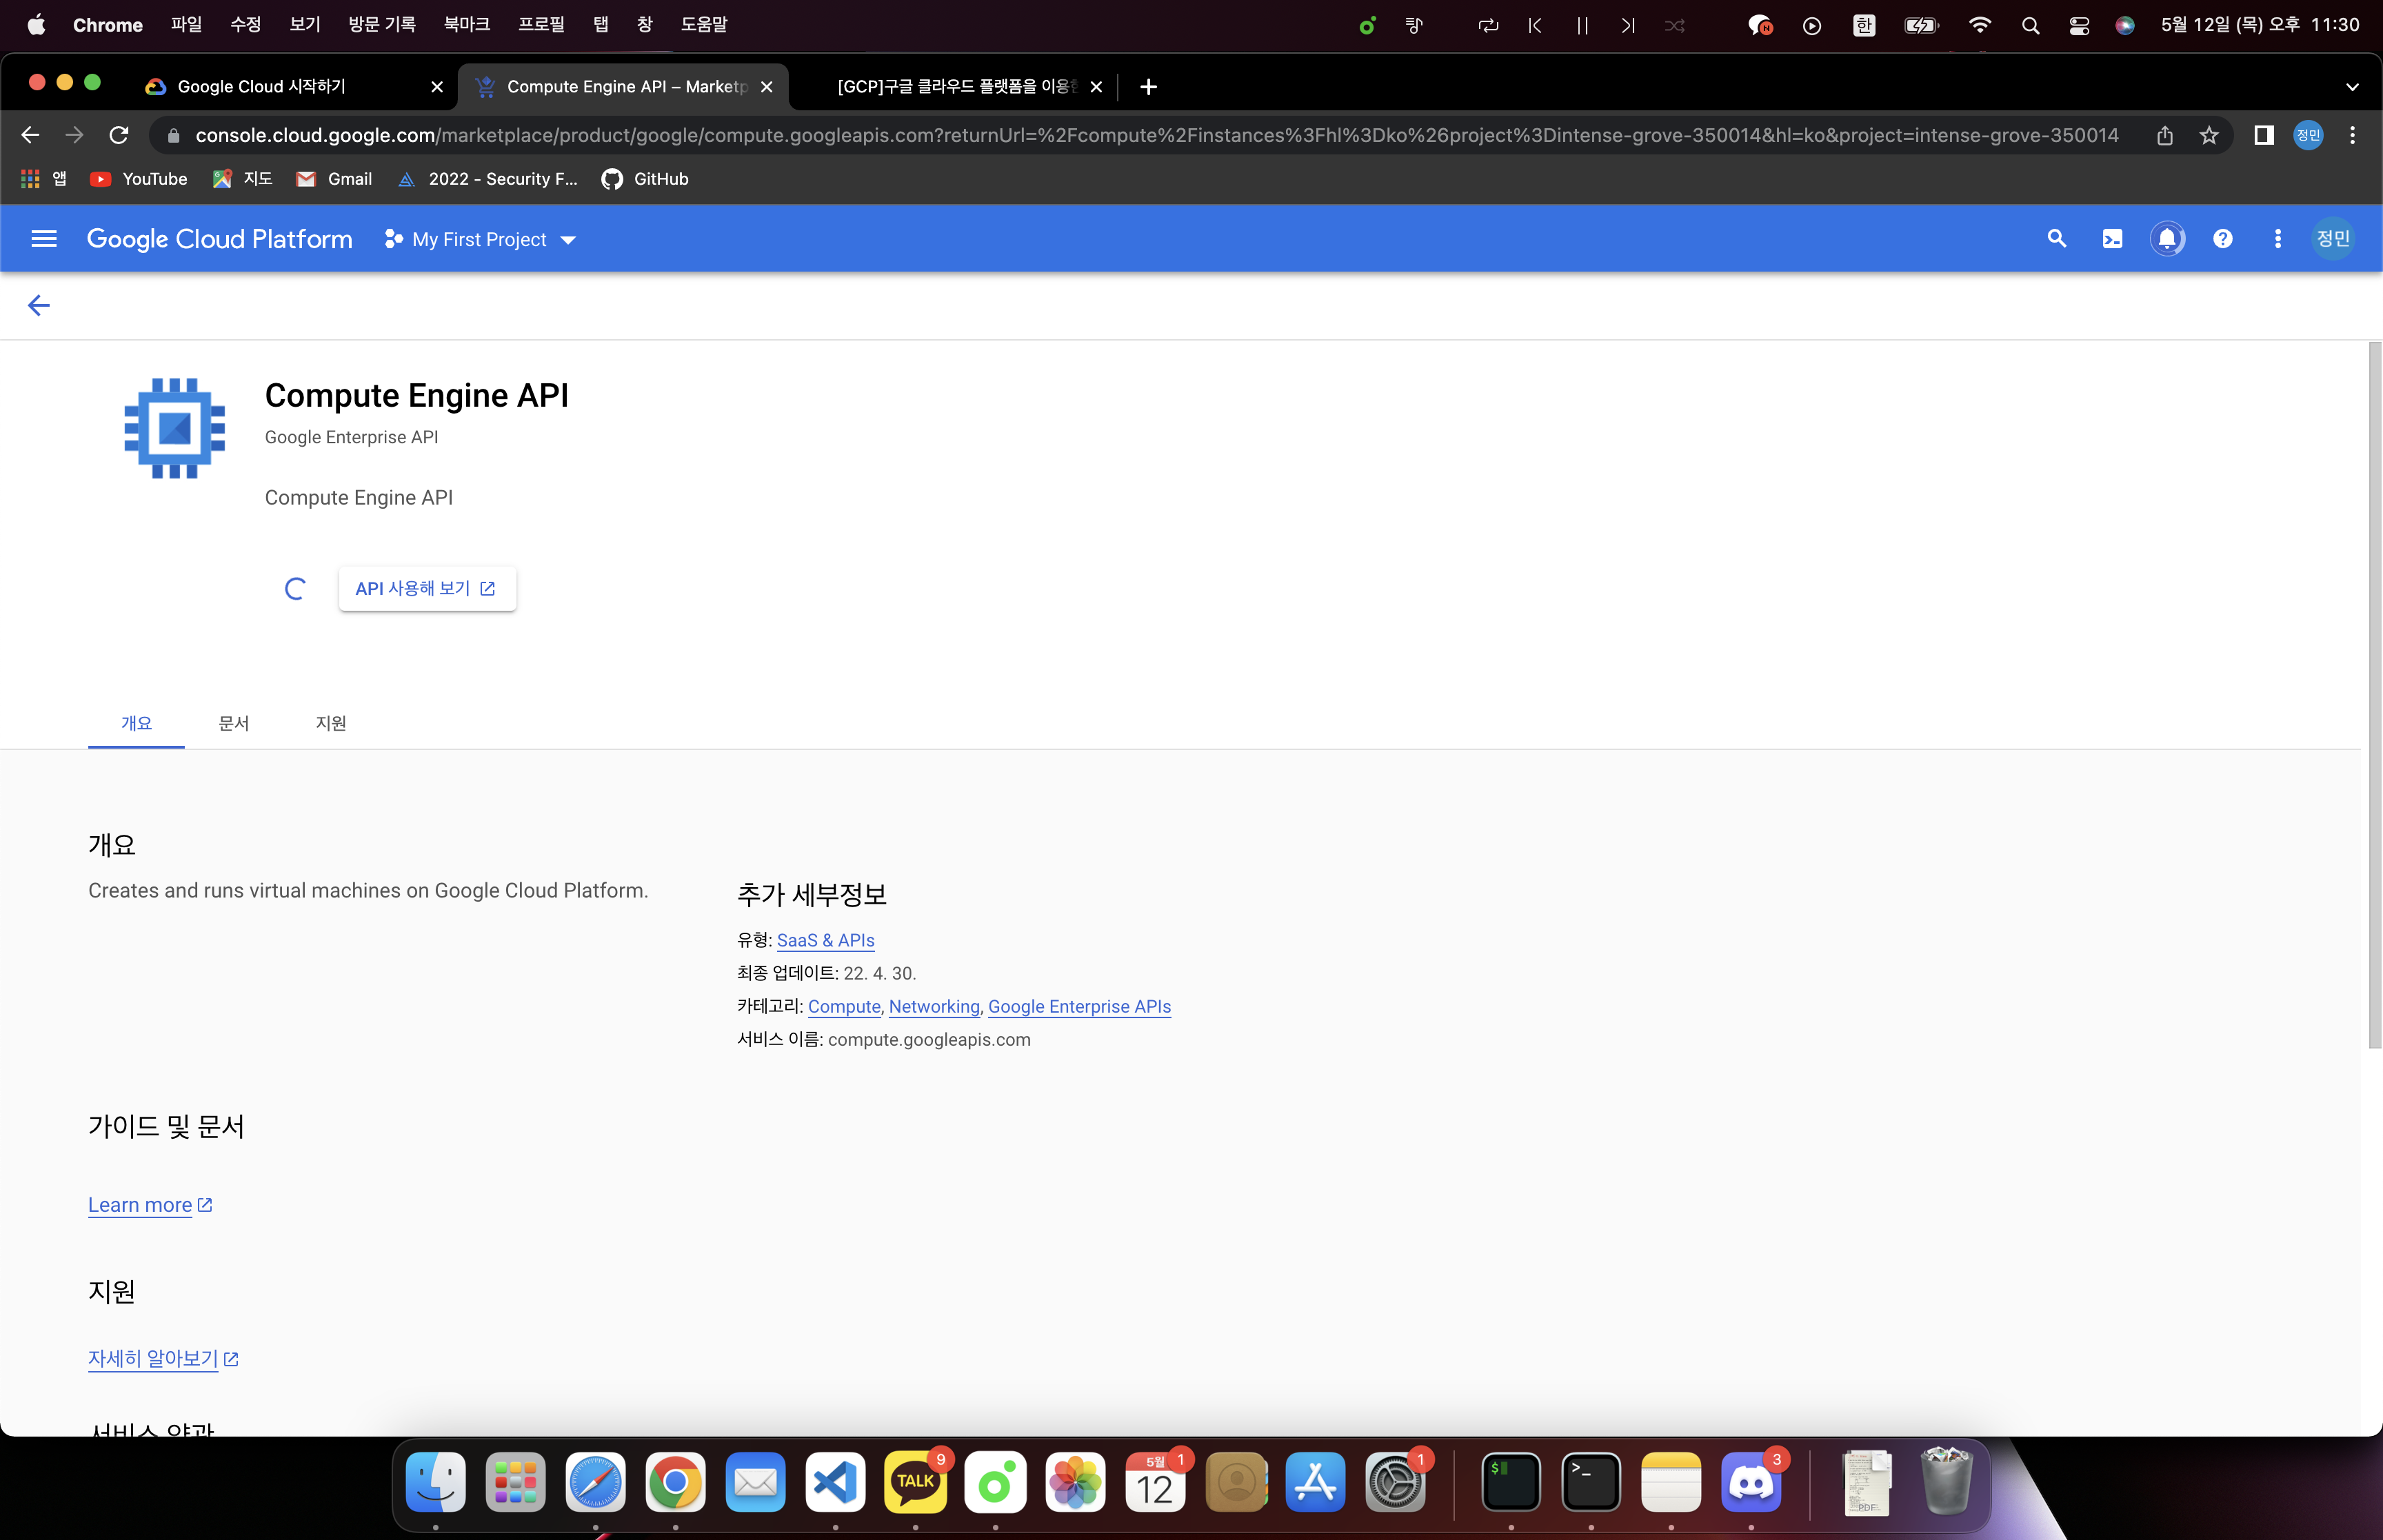Open KakaoTalk from the Dock
2383x1540 pixels.
pyautogui.click(x=915, y=1482)
